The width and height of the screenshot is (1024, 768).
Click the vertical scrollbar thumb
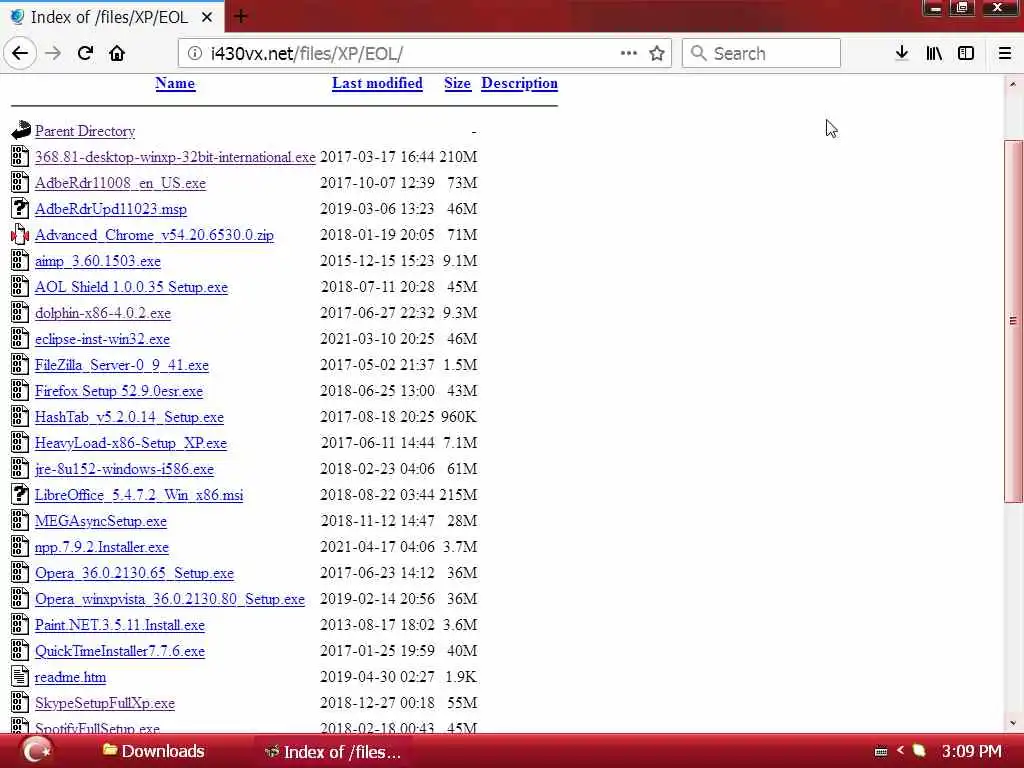coord(1013,321)
